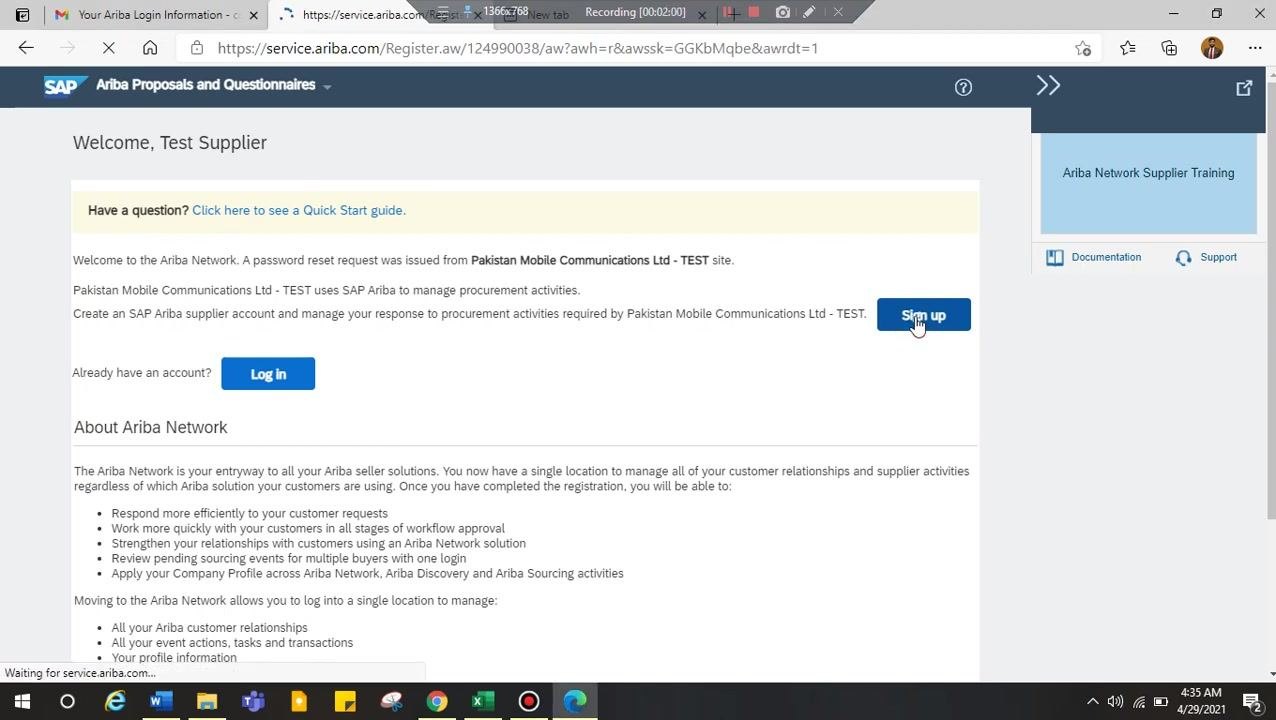Take a screenshot with camera icon
The image size is (1276, 720).
point(782,13)
